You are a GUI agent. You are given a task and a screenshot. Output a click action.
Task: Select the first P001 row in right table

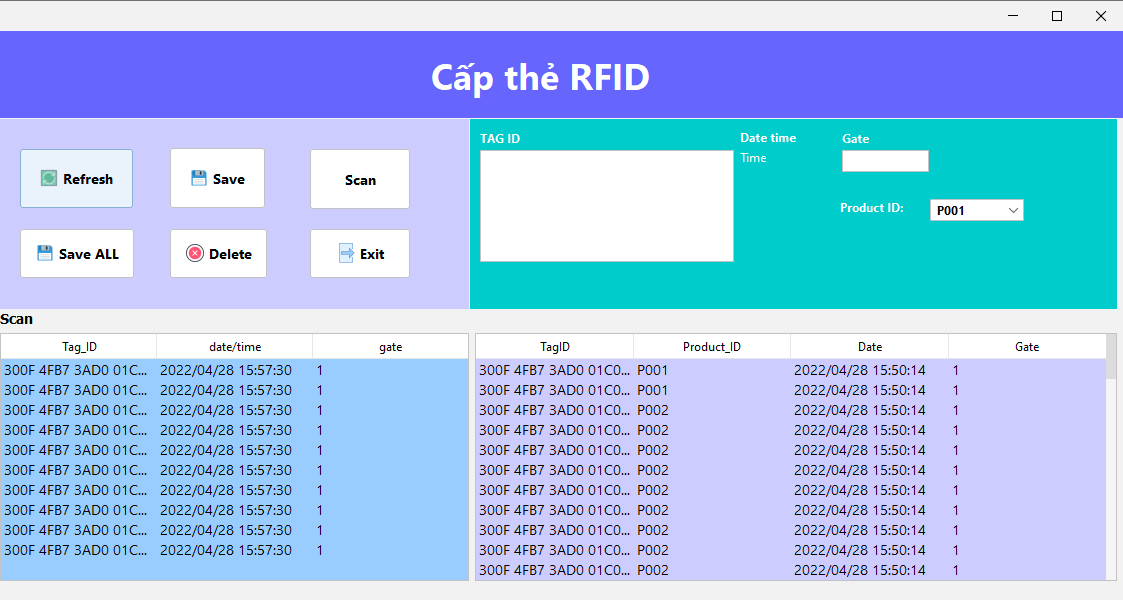pyautogui.click(x=791, y=370)
